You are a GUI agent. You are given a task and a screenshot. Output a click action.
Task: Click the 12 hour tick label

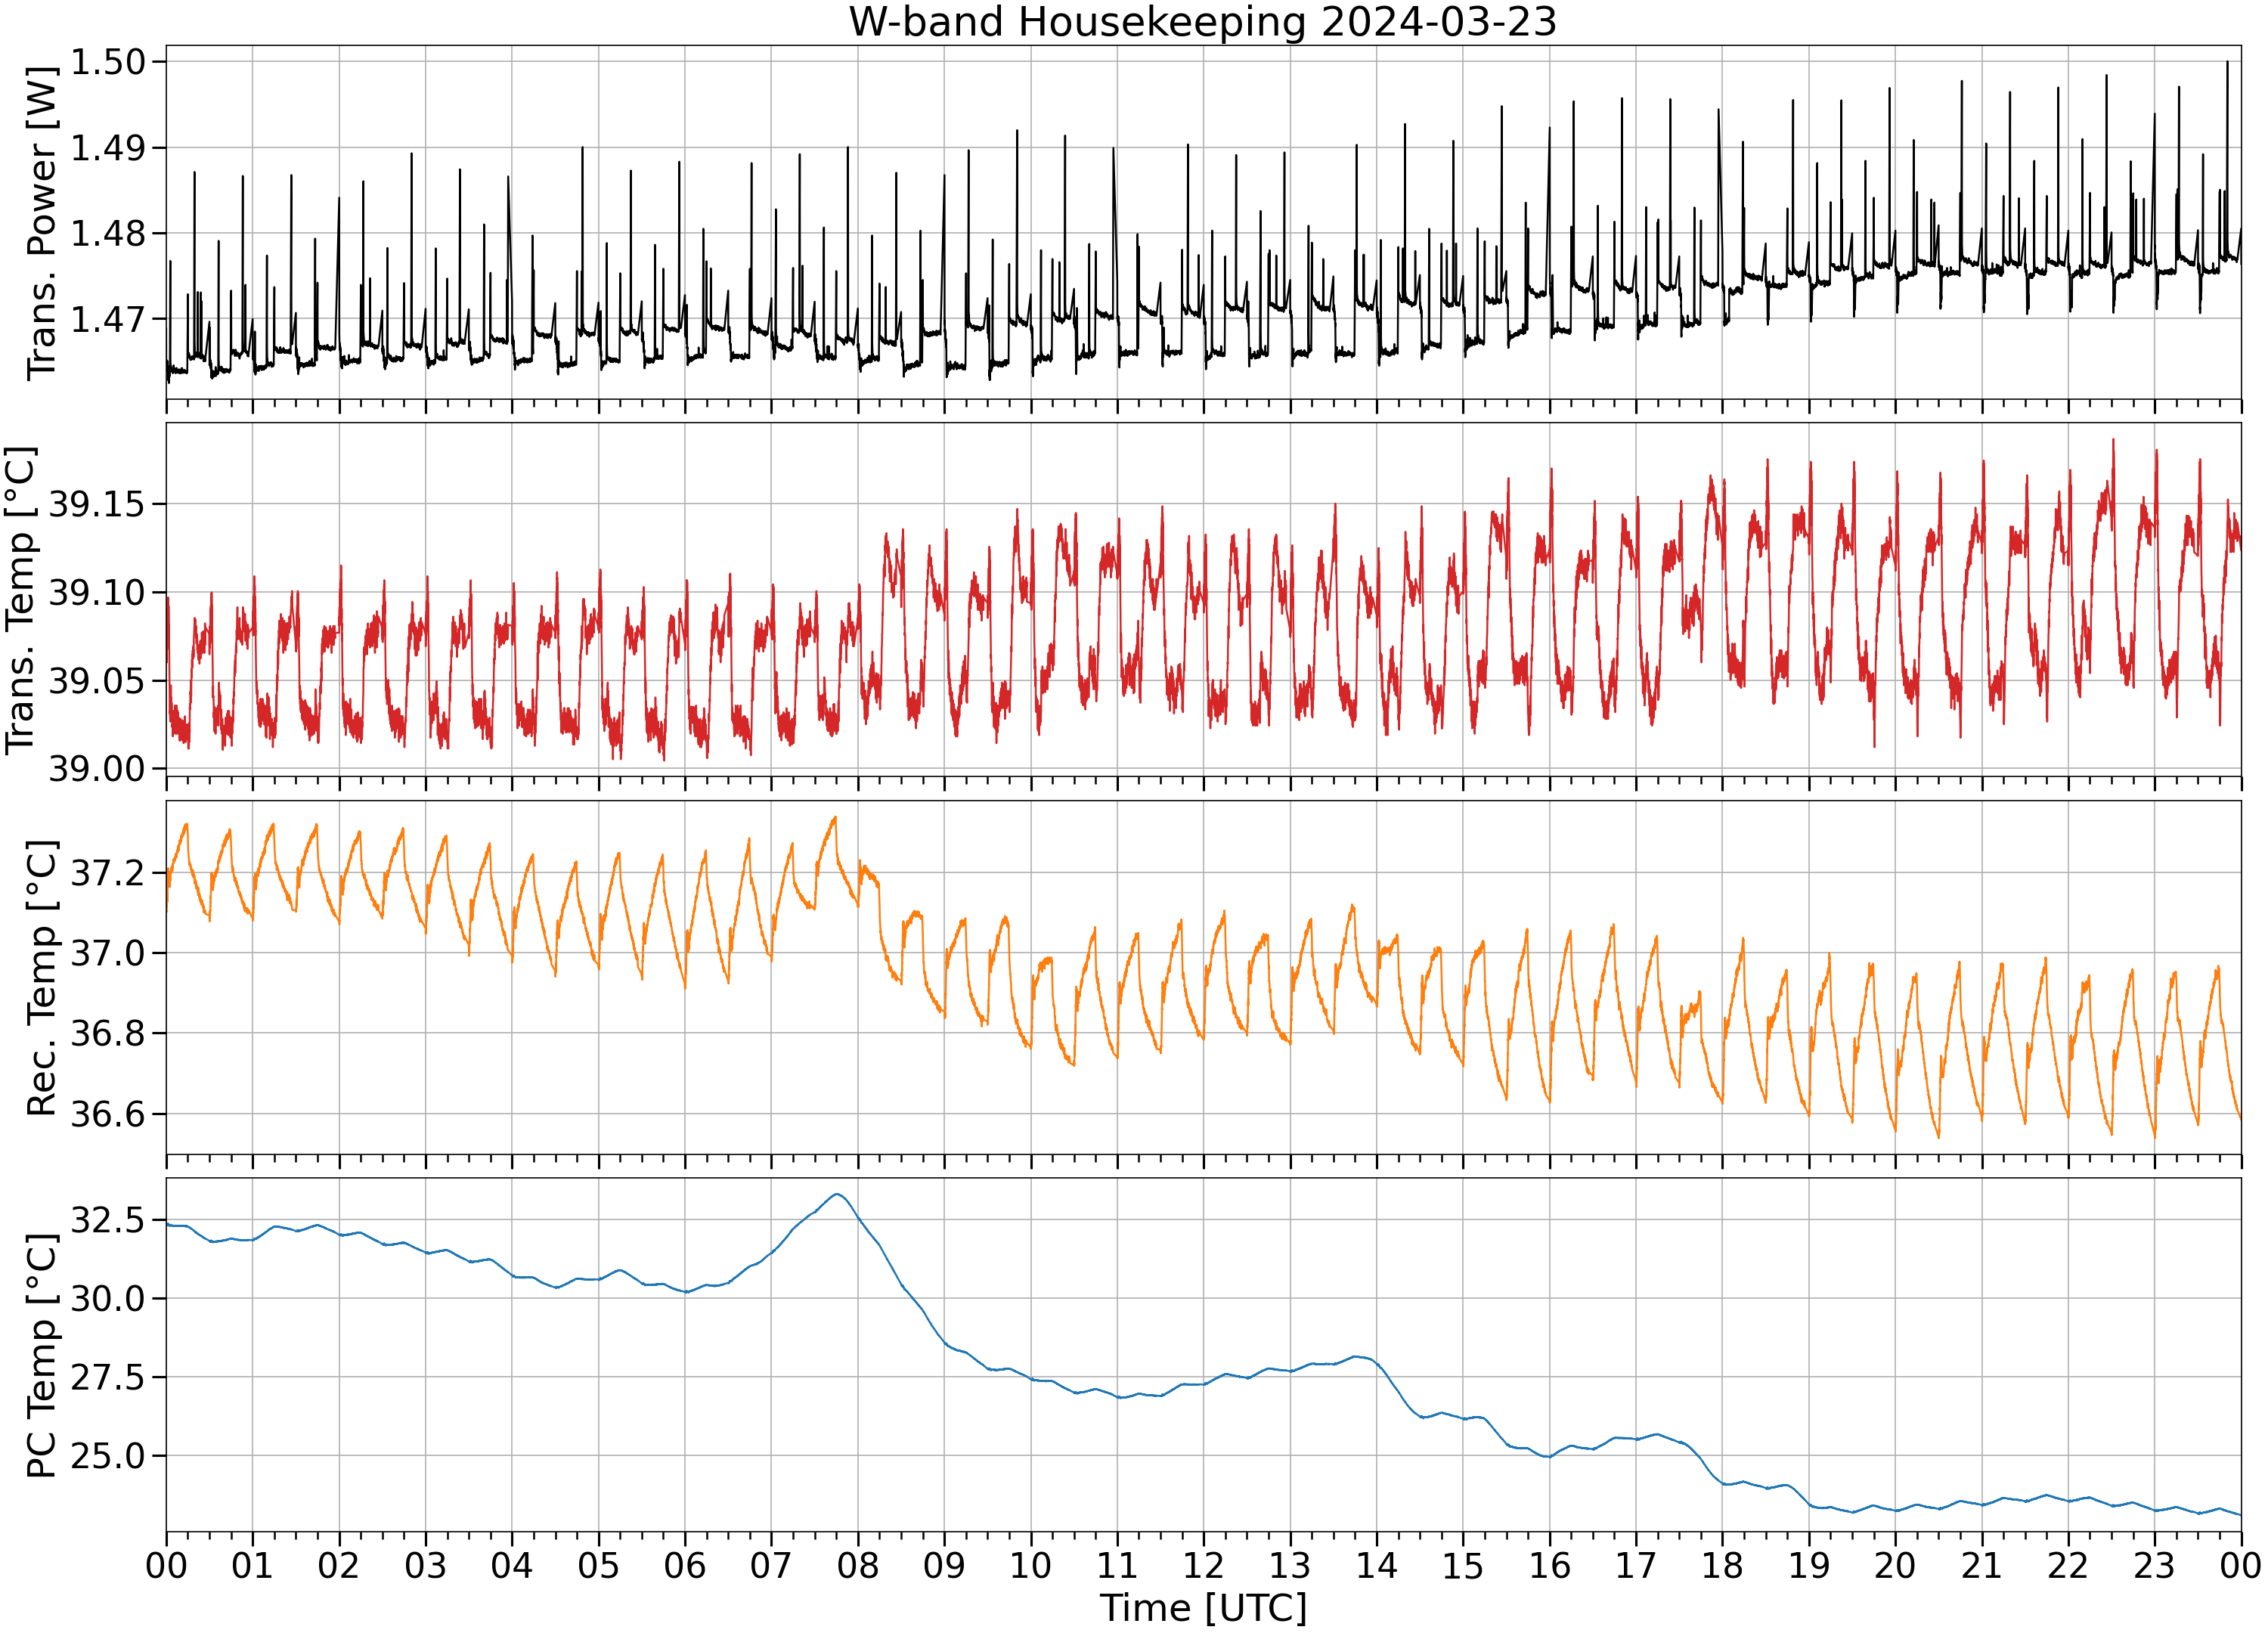1203,1566
